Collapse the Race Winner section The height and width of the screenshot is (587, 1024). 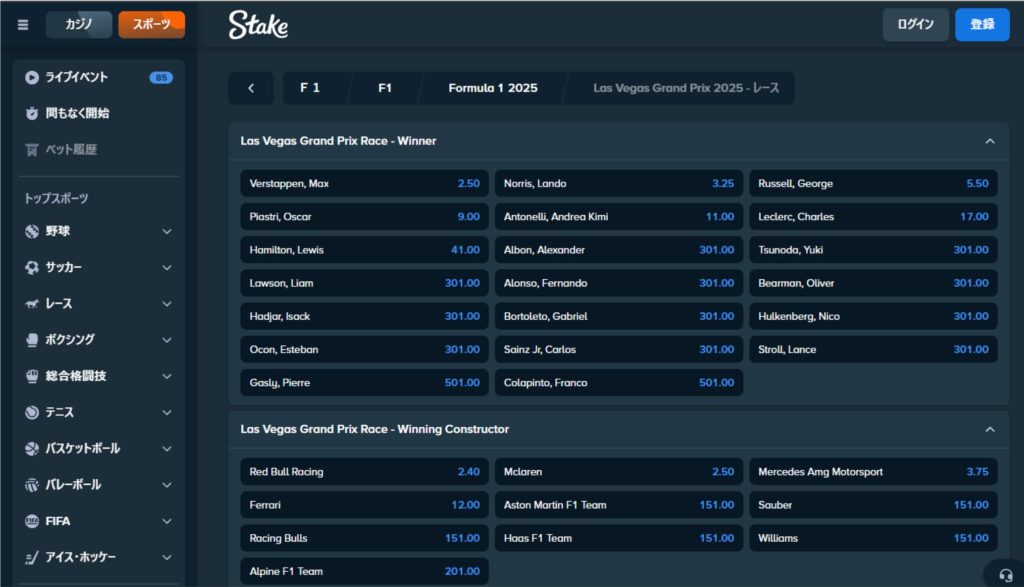[989, 141]
